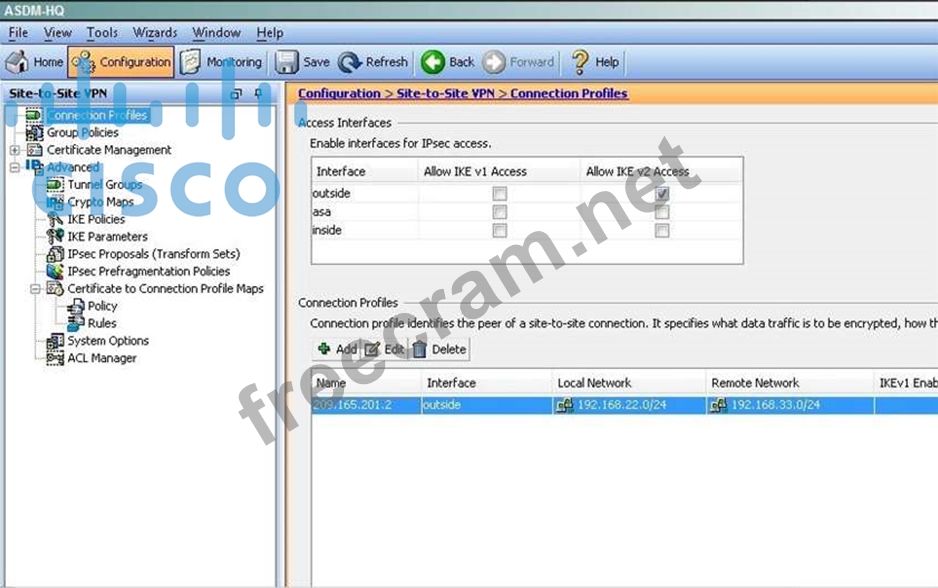Viewport: 938px width, 588px height.
Task: Collapse the Advanced tree node
Action: [x=15, y=167]
